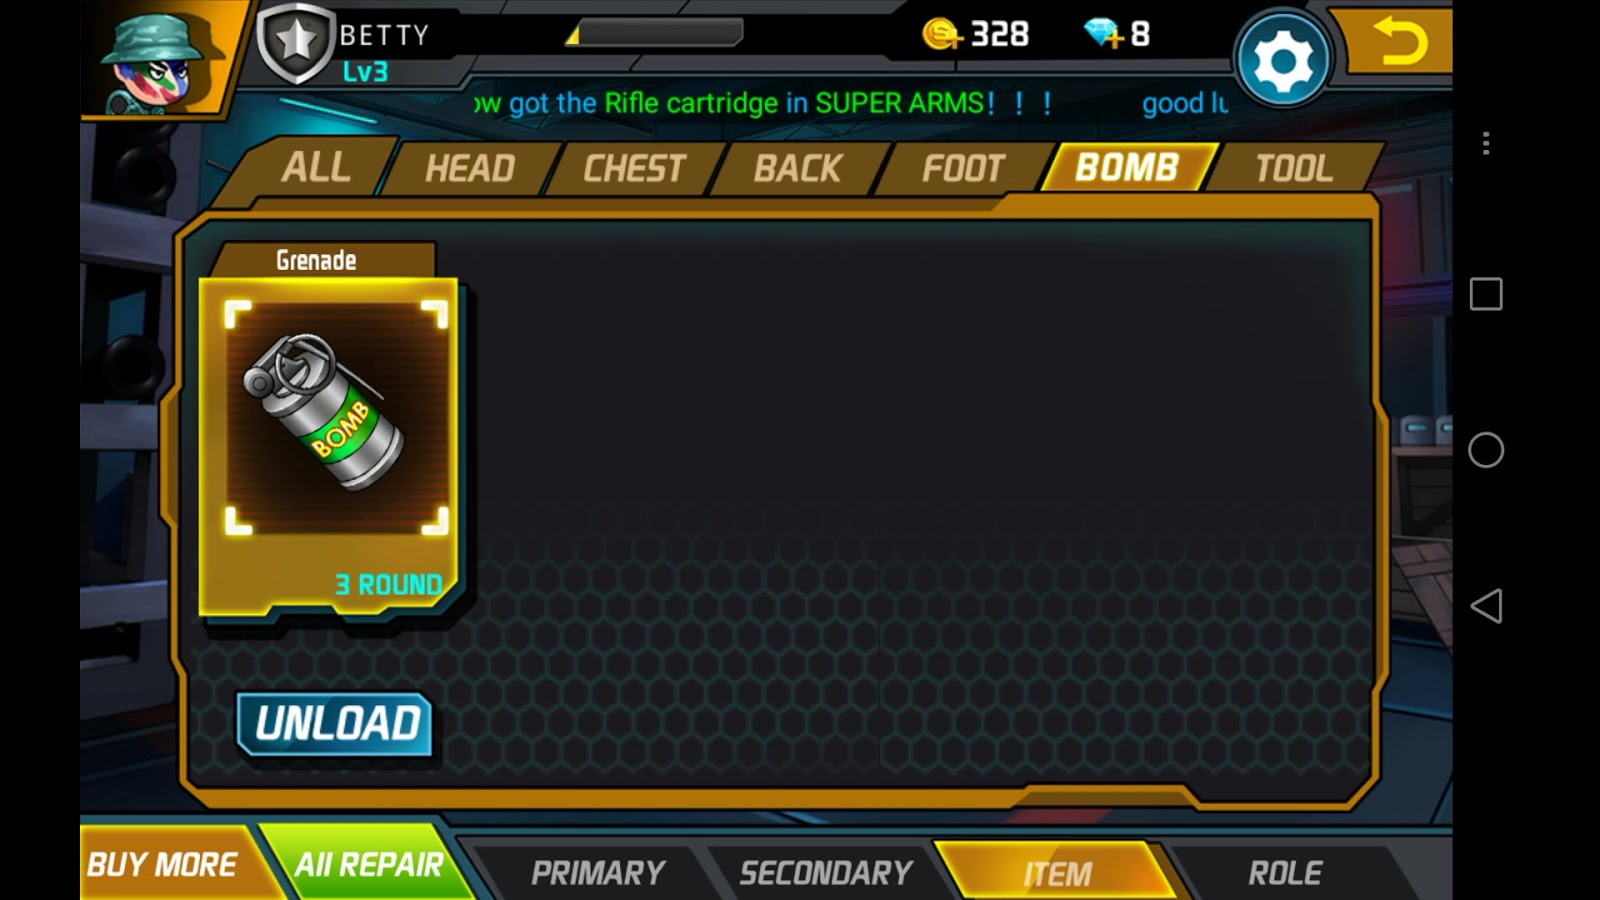Screen dimensions: 1600x900
Task: Add diamonds via the gem icon
Action: [1104, 34]
